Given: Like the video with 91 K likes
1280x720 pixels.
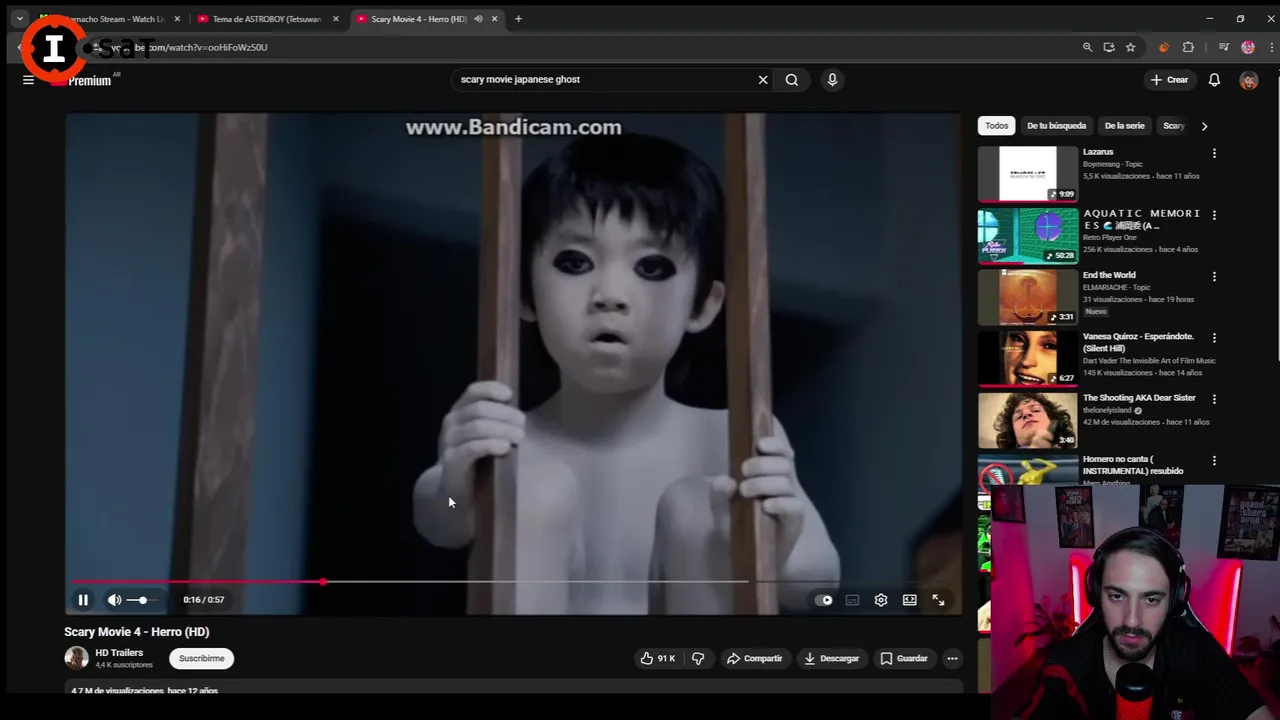Looking at the screenshot, I should tap(658, 658).
